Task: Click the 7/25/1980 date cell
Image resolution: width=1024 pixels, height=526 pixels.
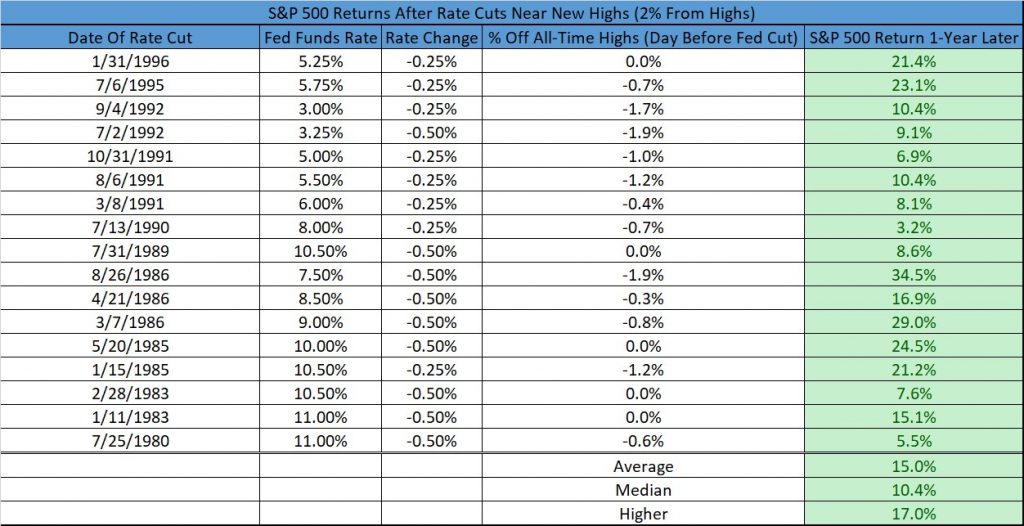Action: coord(130,441)
